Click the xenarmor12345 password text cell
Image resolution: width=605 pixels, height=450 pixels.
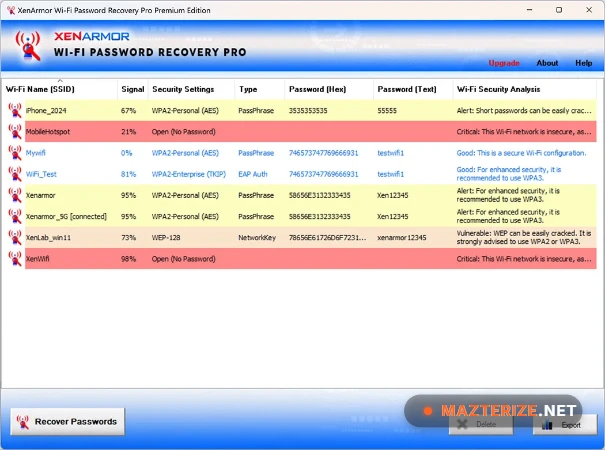[x=402, y=238]
